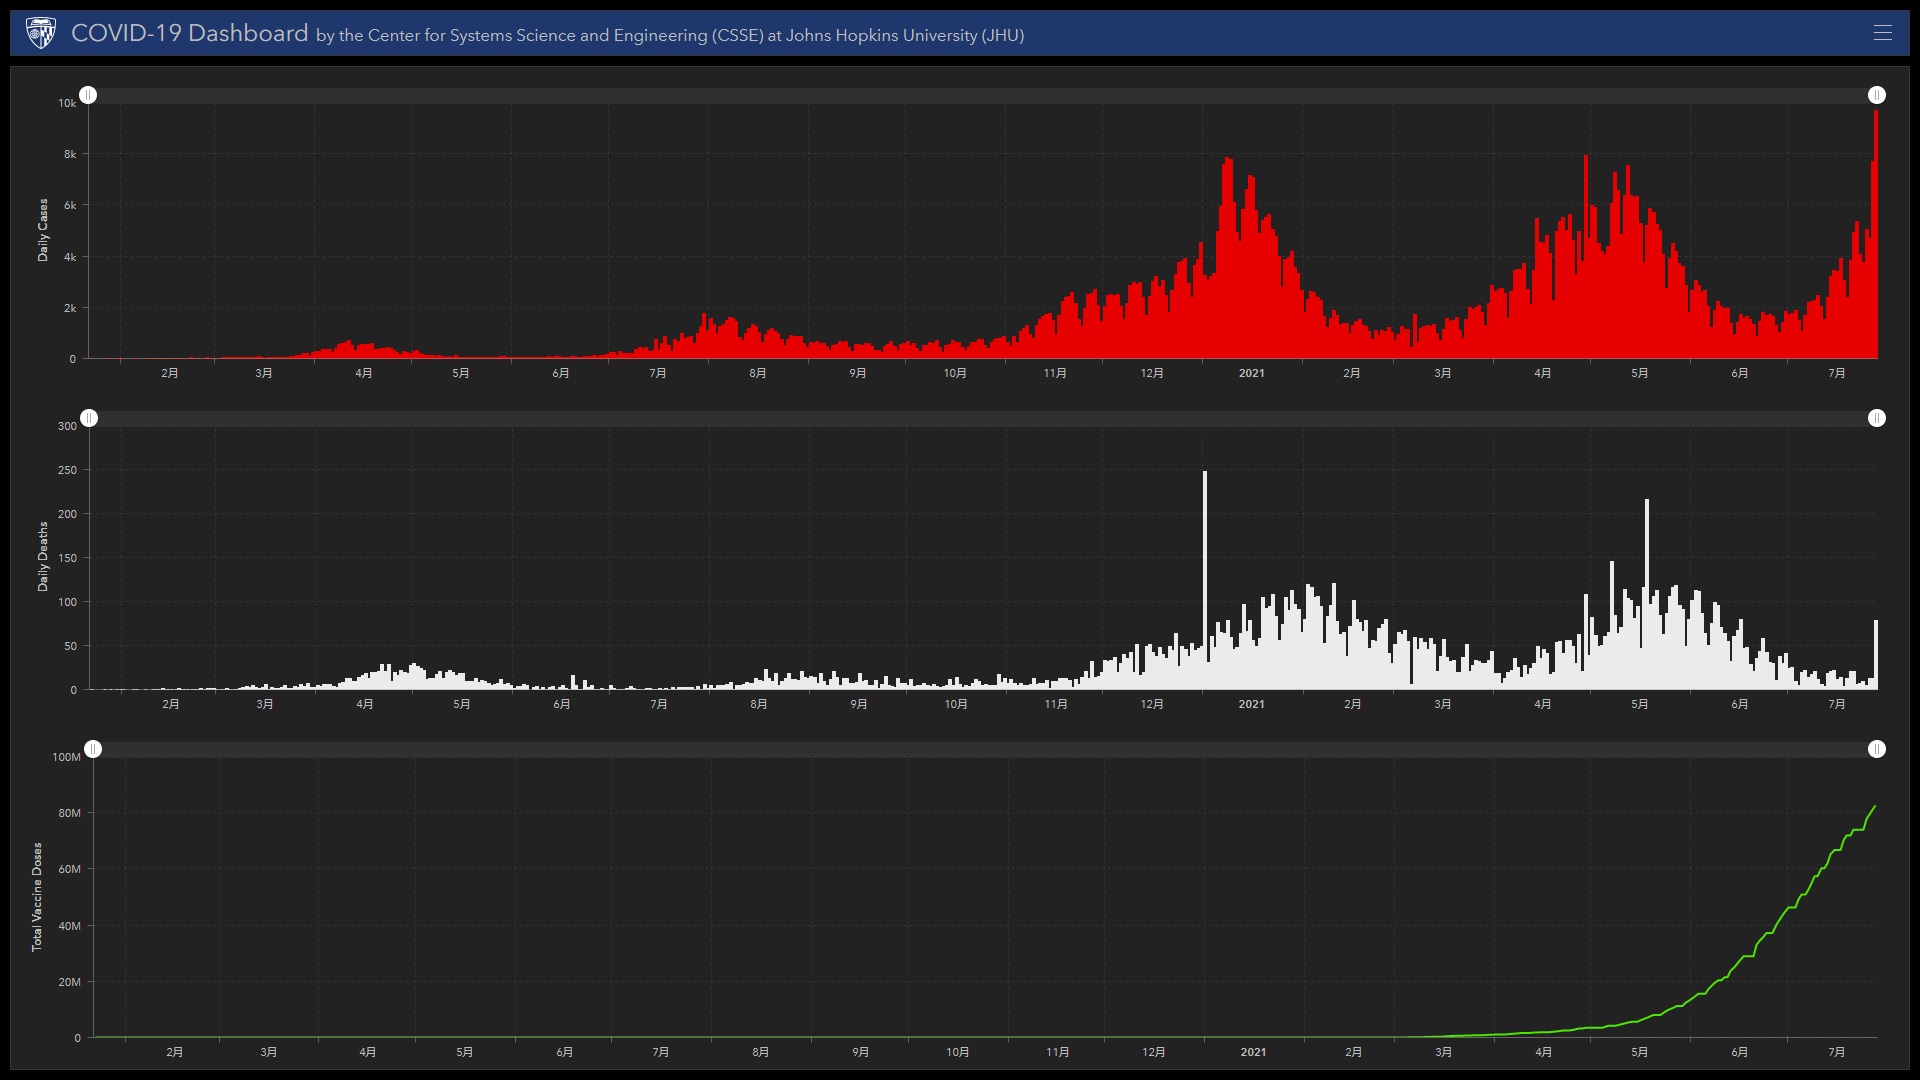Click the Daily Deaths y-axis title
The height and width of the screenshot is (1080, 1920).
[43, 556]
